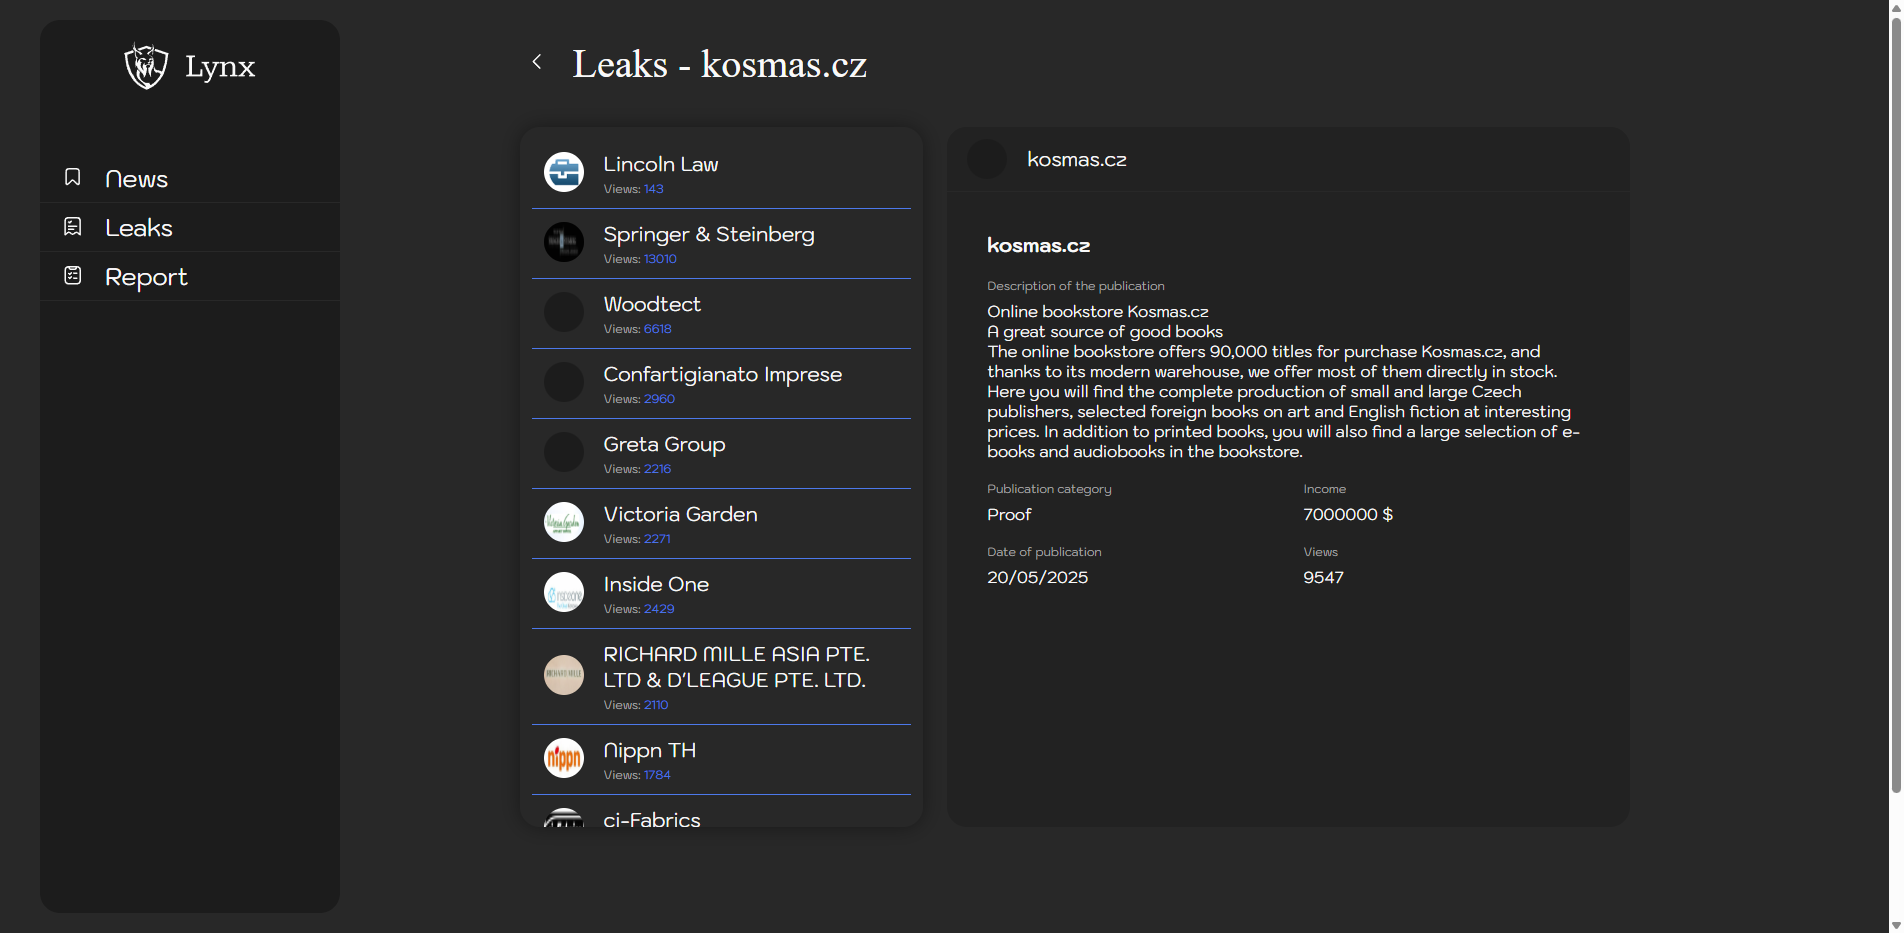Viewport: 1904px width, 933px height.
Task: Open the News section label
Action: coord(136,179)
